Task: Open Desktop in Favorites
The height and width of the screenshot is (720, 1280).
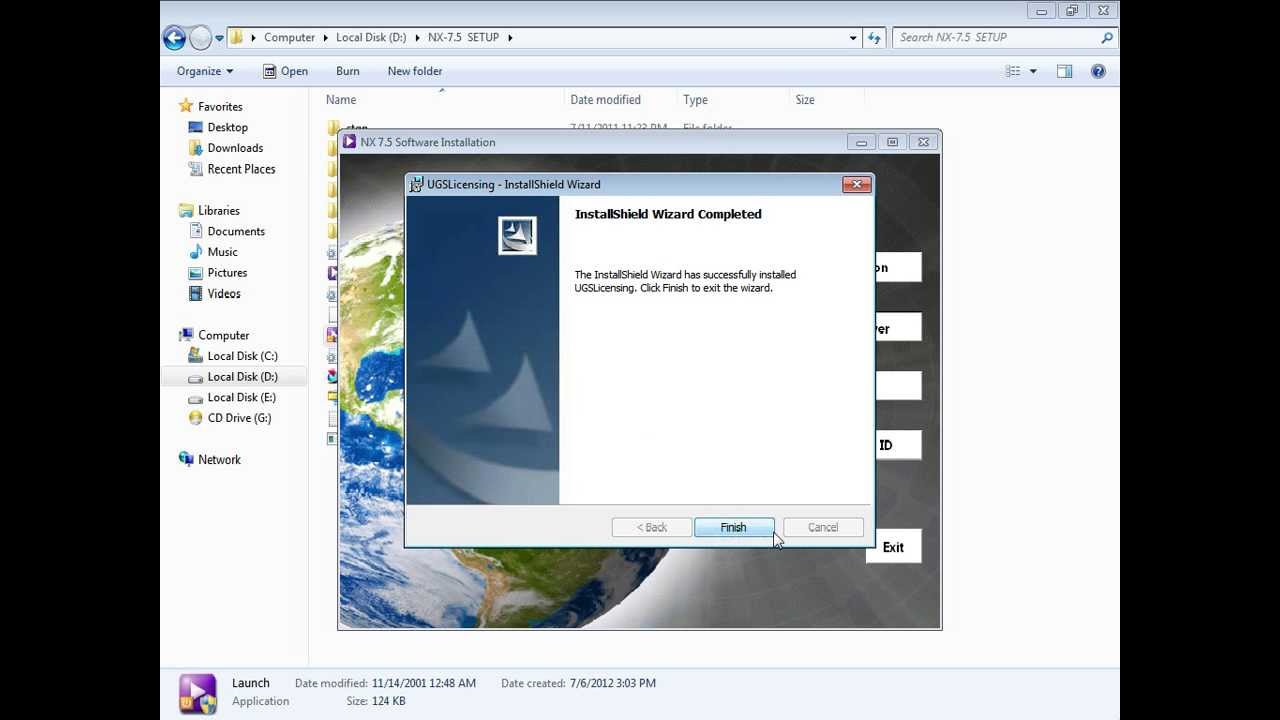Action: tap(227, 127)
